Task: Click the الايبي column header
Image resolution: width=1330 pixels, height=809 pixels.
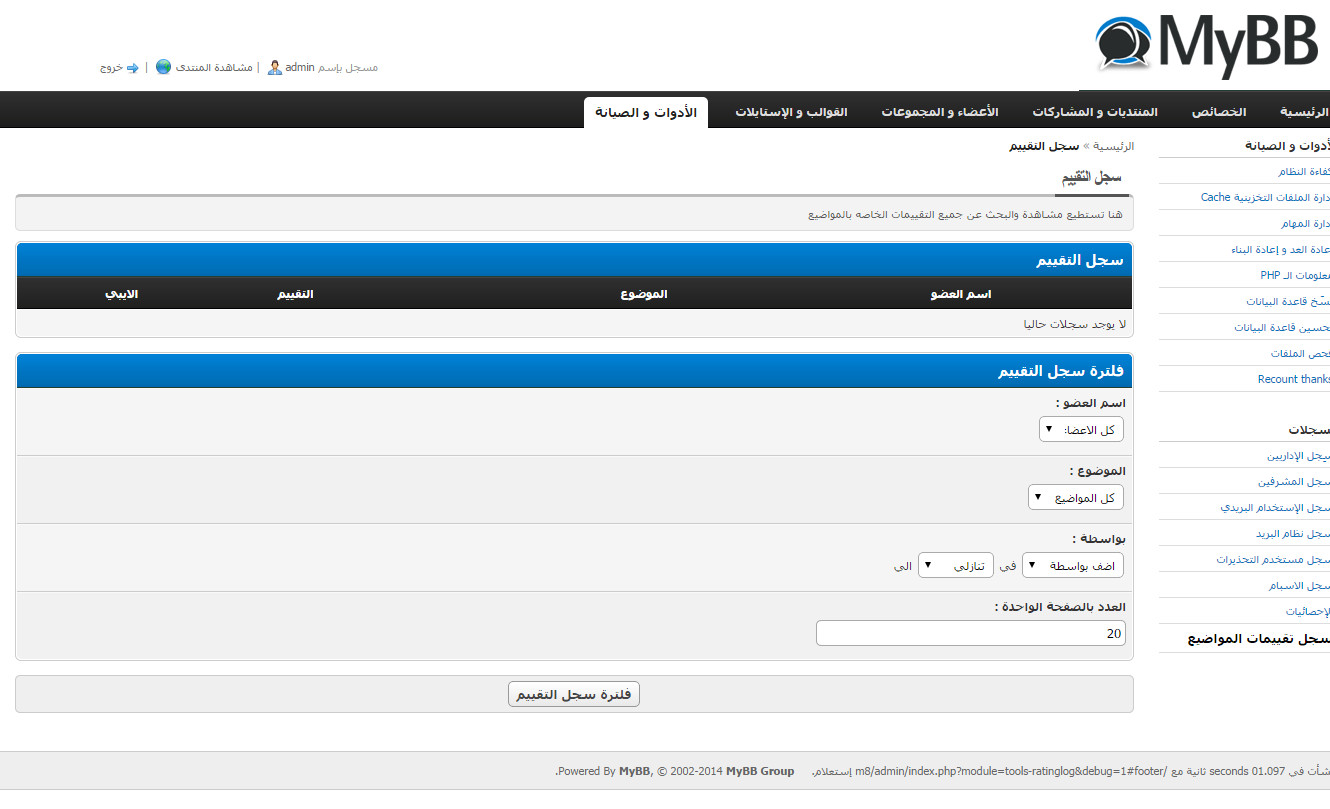Action: pos(122,294)
